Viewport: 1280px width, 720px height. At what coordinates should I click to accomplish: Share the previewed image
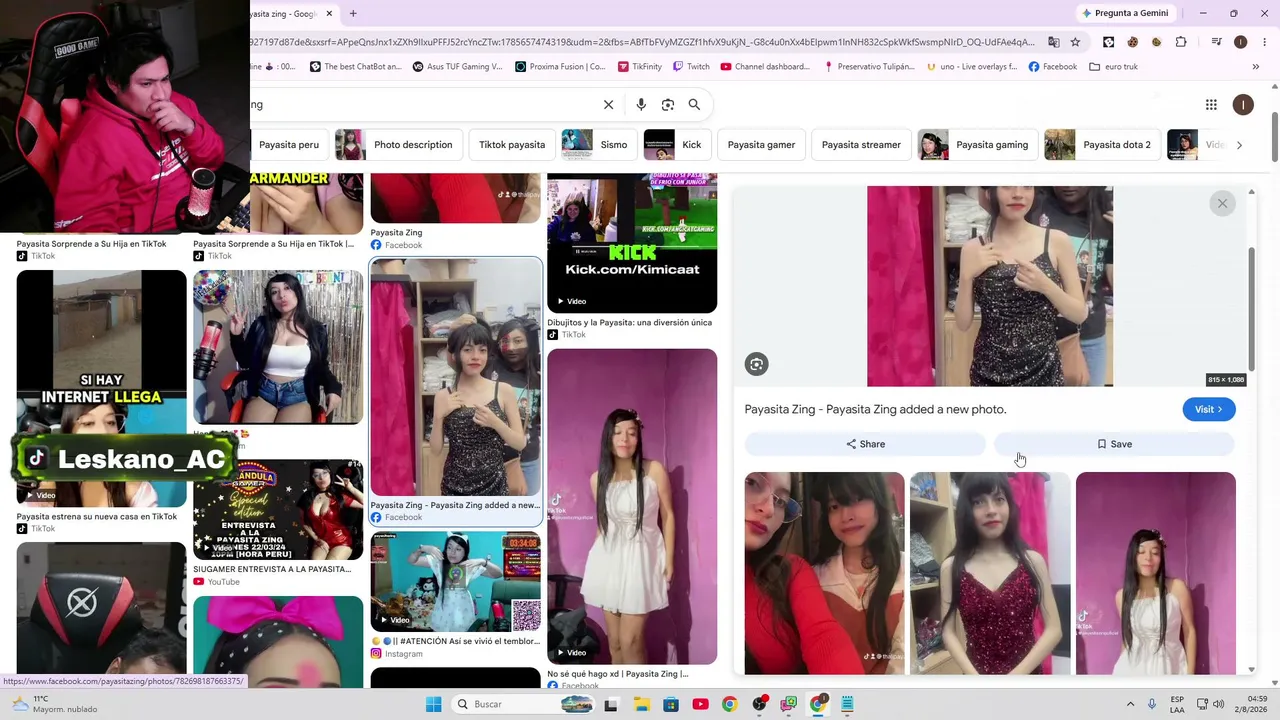(865, 444)
